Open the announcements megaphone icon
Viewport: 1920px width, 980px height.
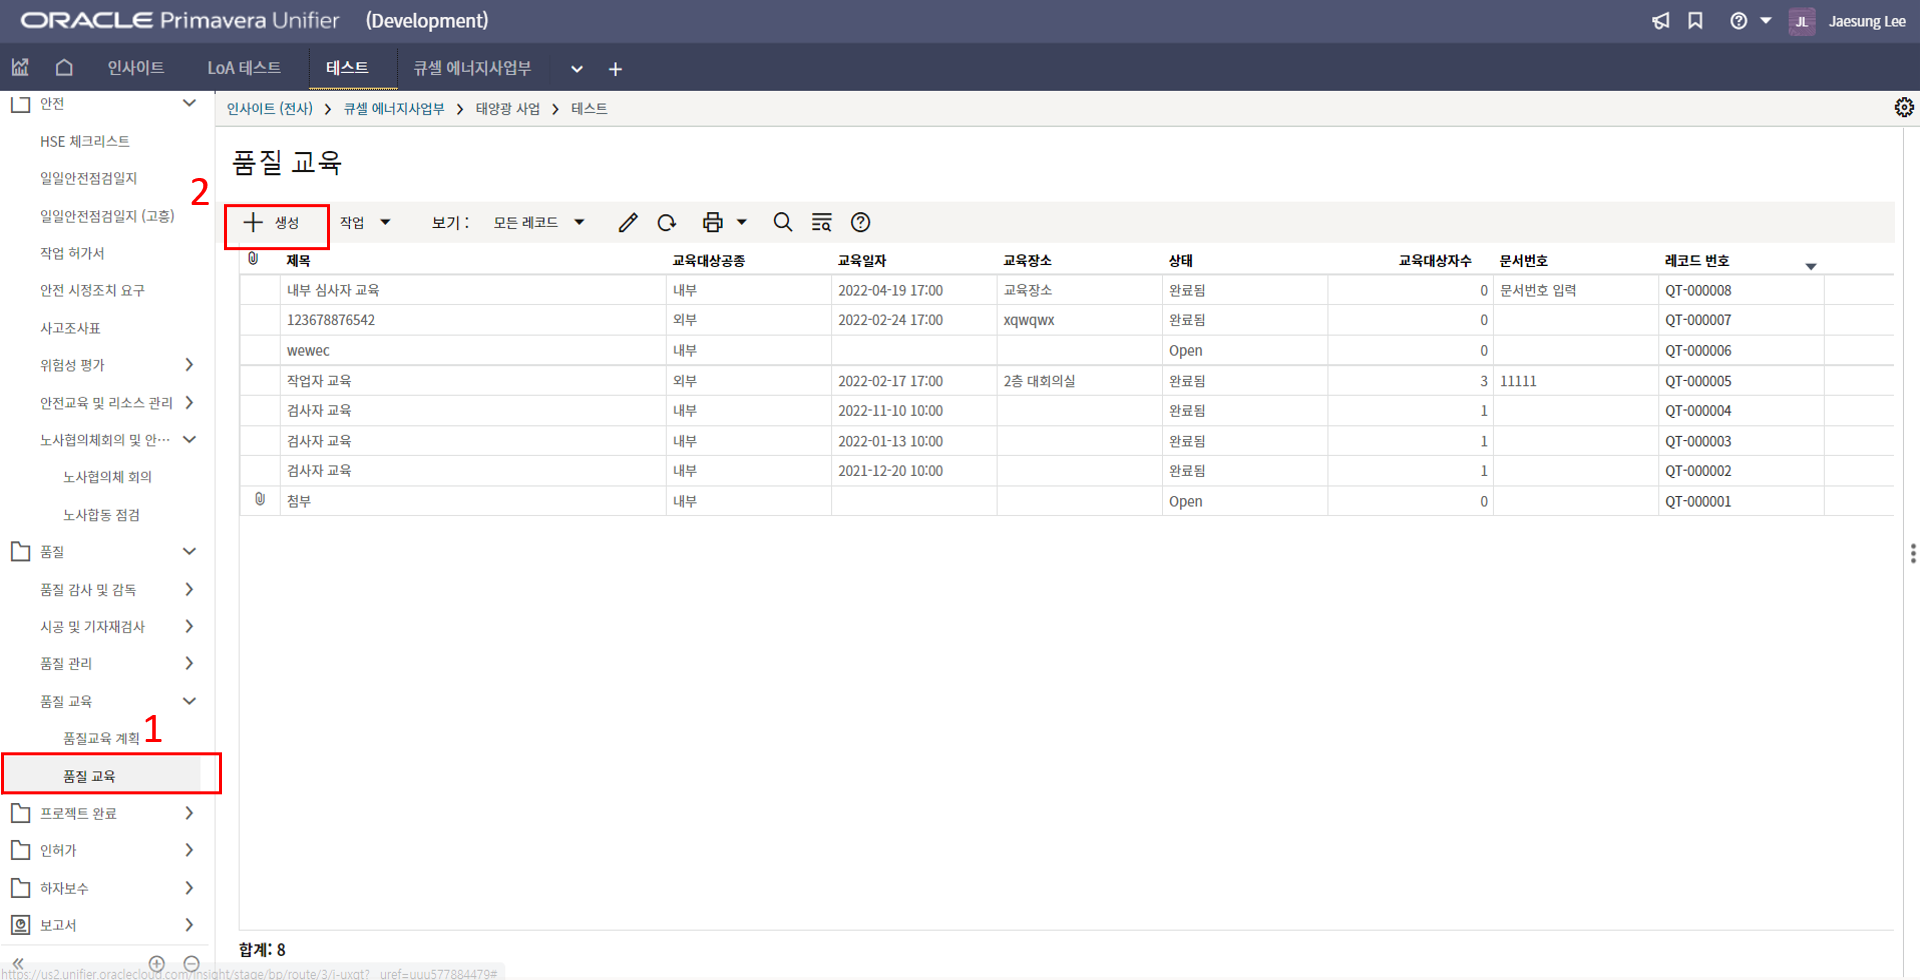pyautogui.click(x=1660, y=21)
